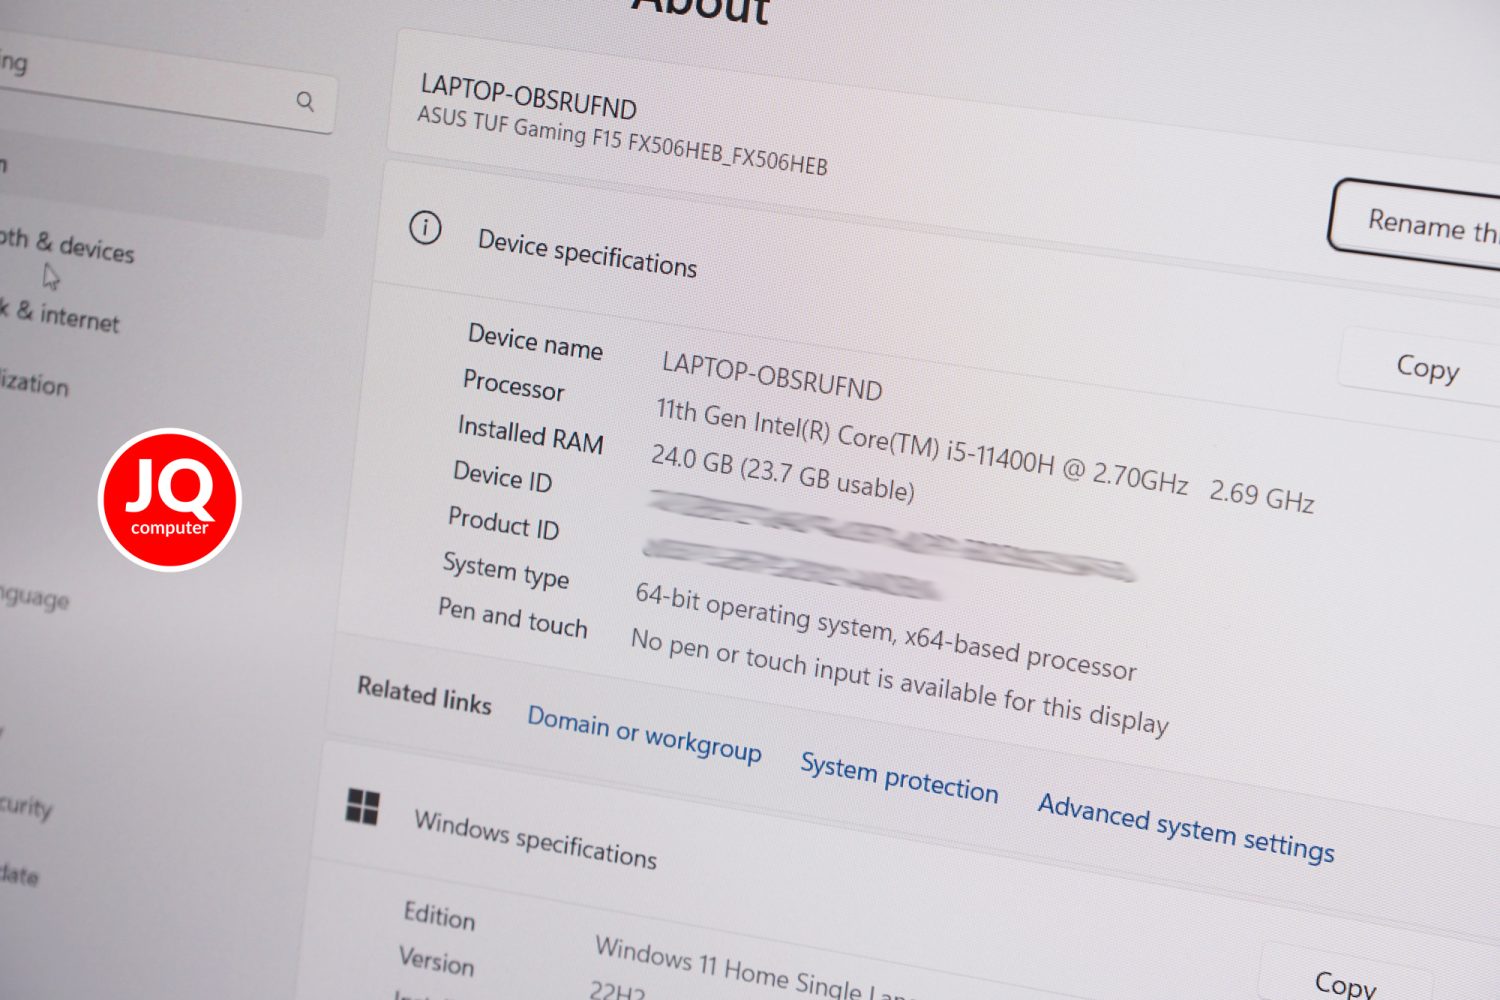Open Privacy & security in the sidebar

point(26,805)
